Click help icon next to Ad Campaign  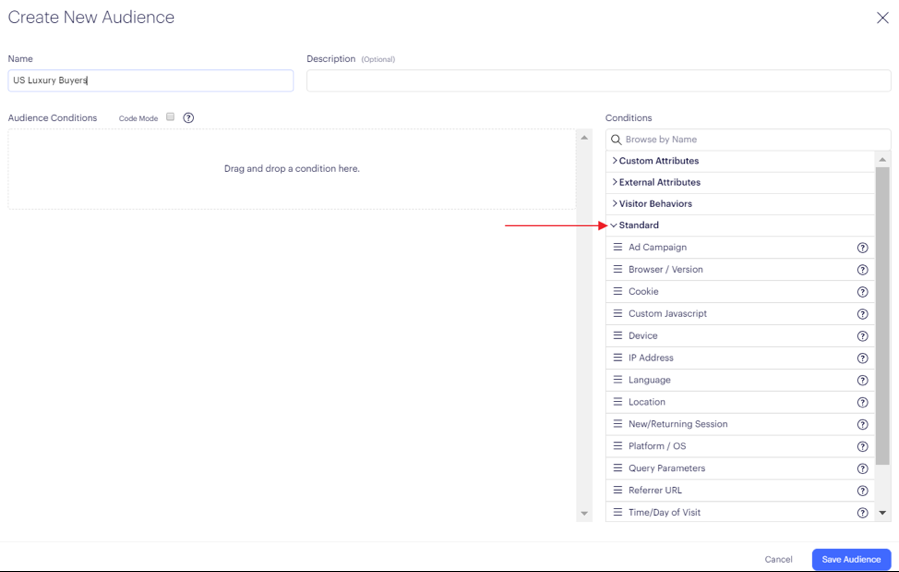pyautogui.click(x=862, y=248)
